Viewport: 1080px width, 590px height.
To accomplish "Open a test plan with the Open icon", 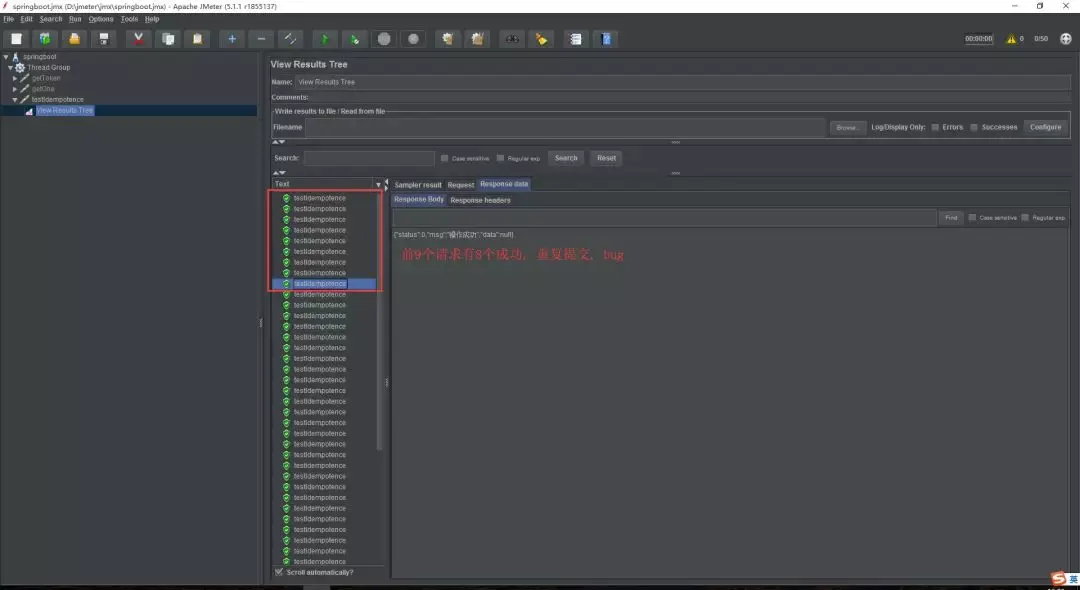I will [x=74, y=39].
